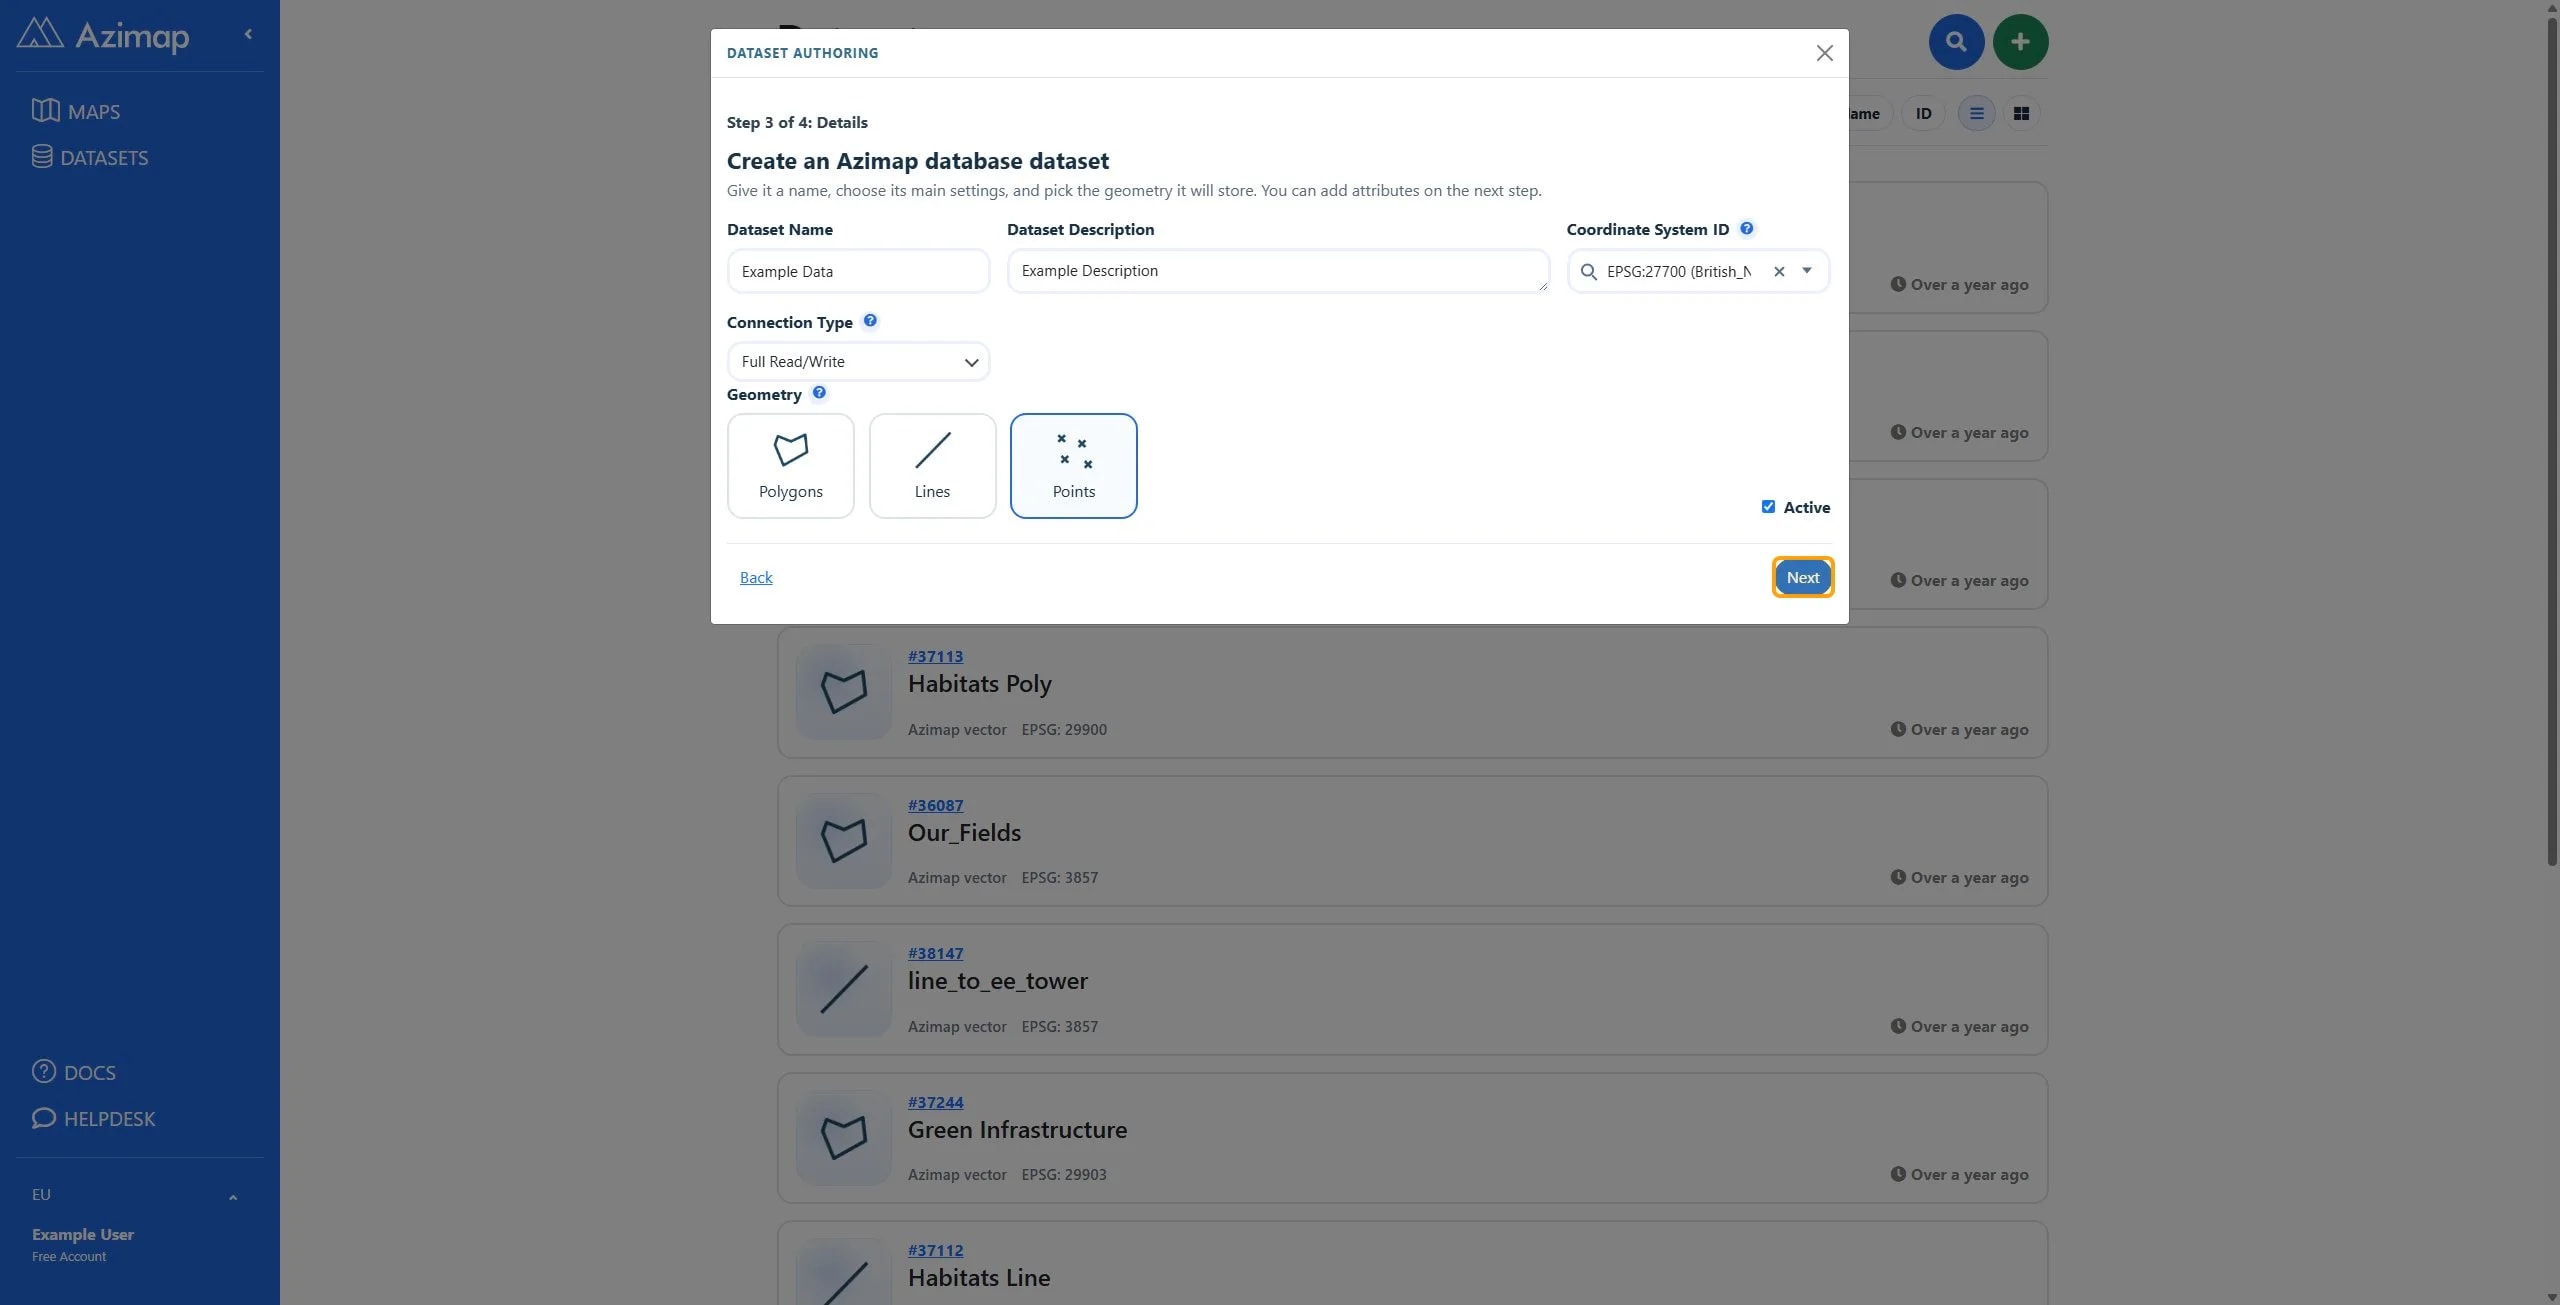Show Connection Type help tooltip
Image resolution: width=2560 pixels, height=1305 pixels.
click(x=870, y=321)
